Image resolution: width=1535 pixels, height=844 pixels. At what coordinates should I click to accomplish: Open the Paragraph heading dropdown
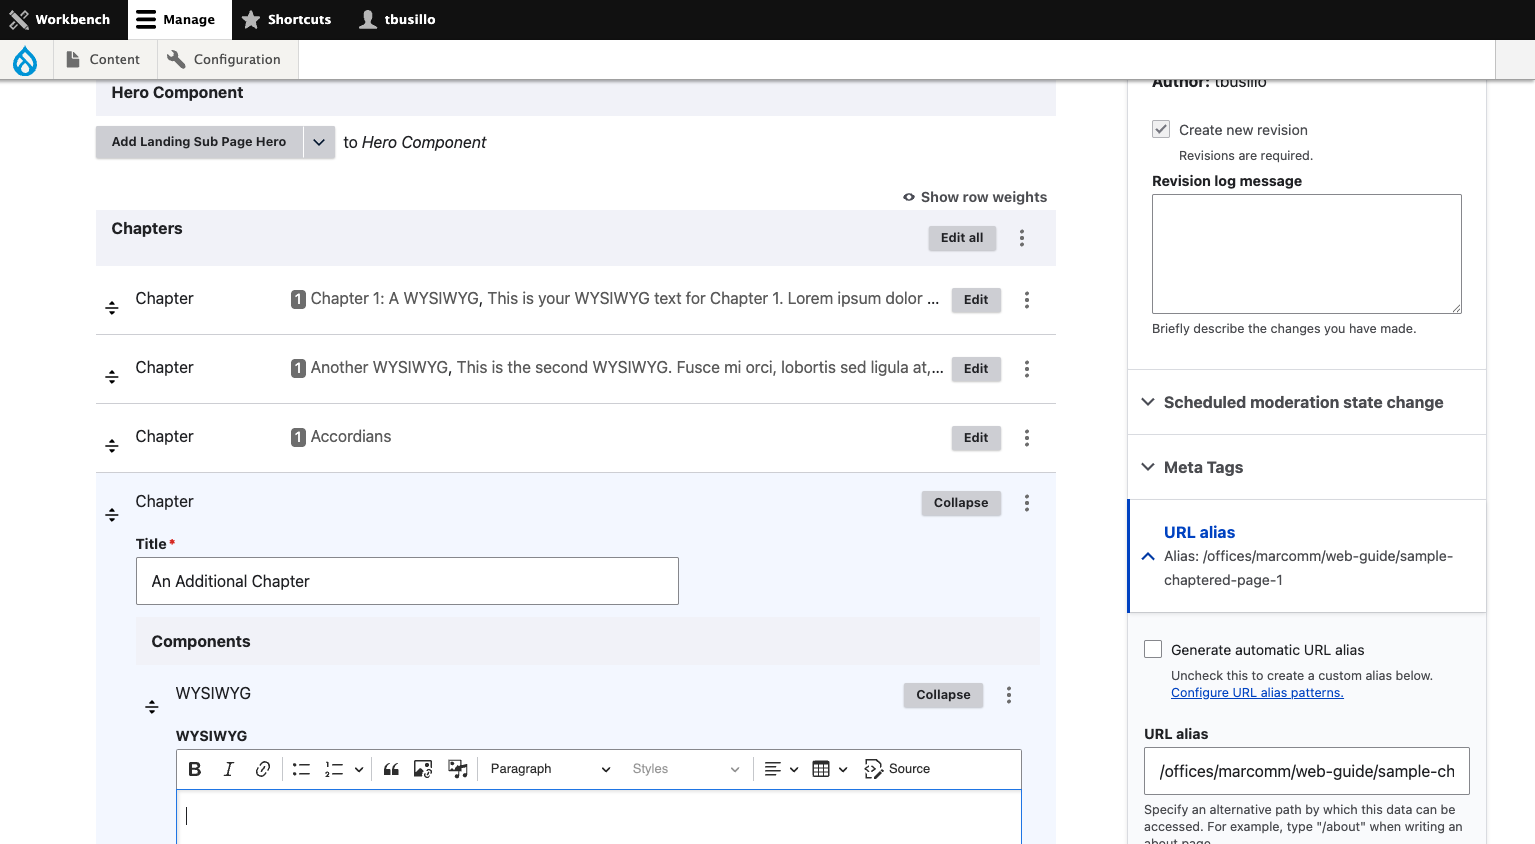point(550,769)
